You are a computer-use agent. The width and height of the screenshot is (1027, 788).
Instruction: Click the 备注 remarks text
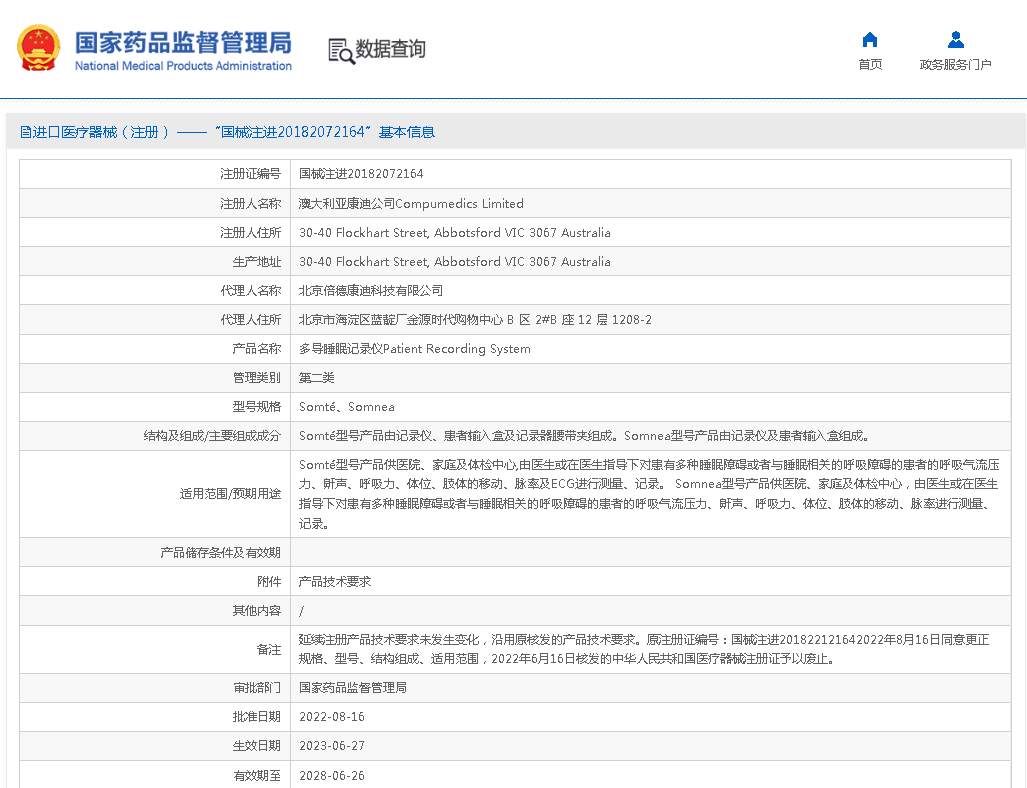[x=644, y=649]
